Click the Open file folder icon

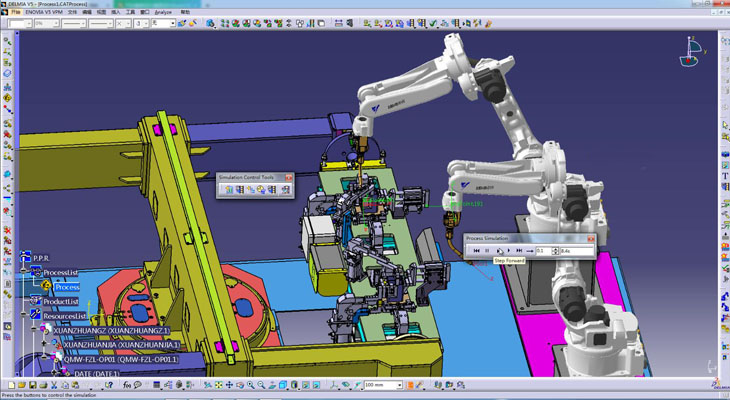coord(21,385)
